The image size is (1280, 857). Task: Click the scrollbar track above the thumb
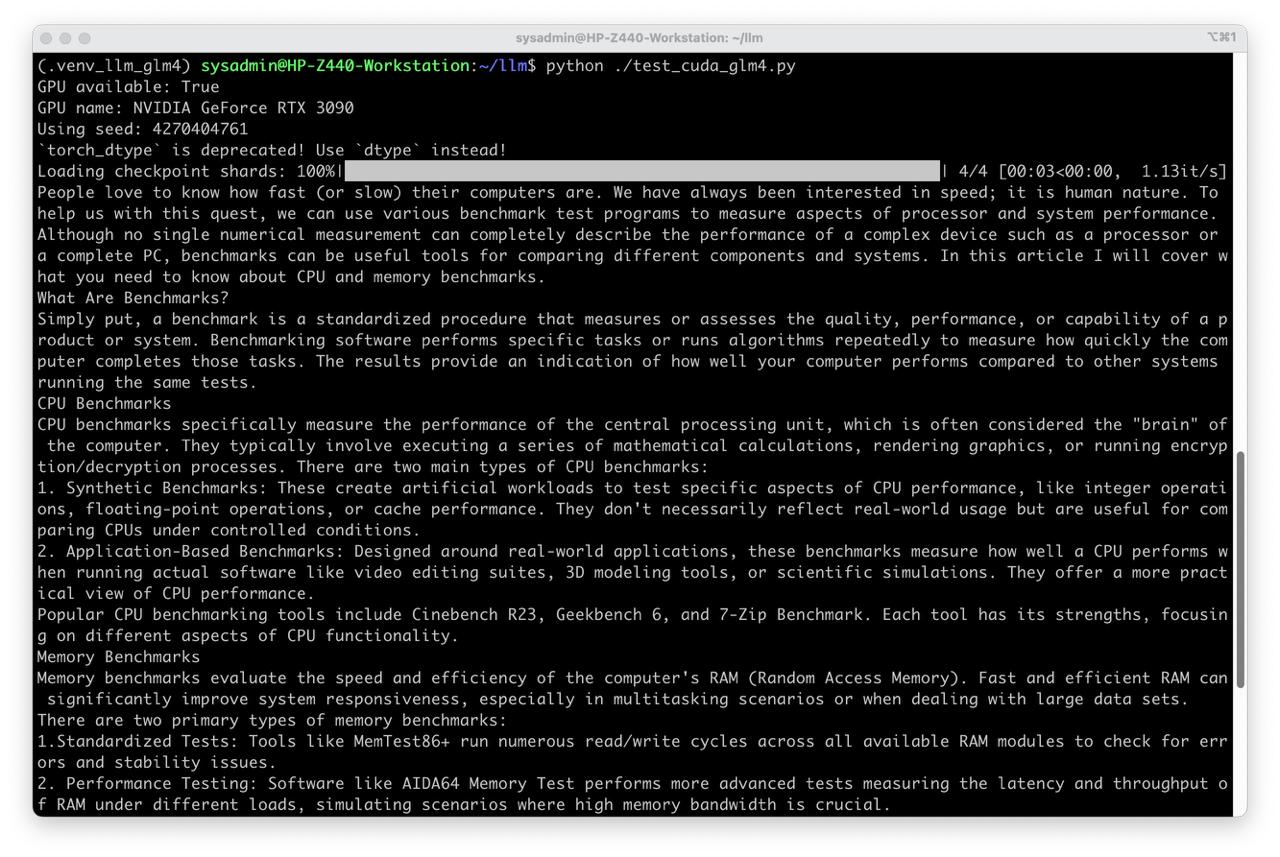pos(1240,250)
